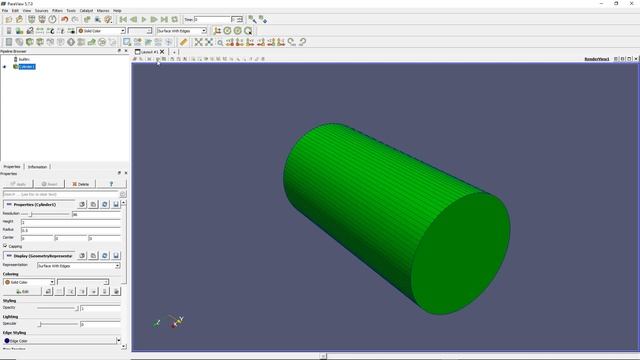Open the Edge Color dropdown arrow
The width and height of the screenshot is (640, 360).
(x=118, y=340)
